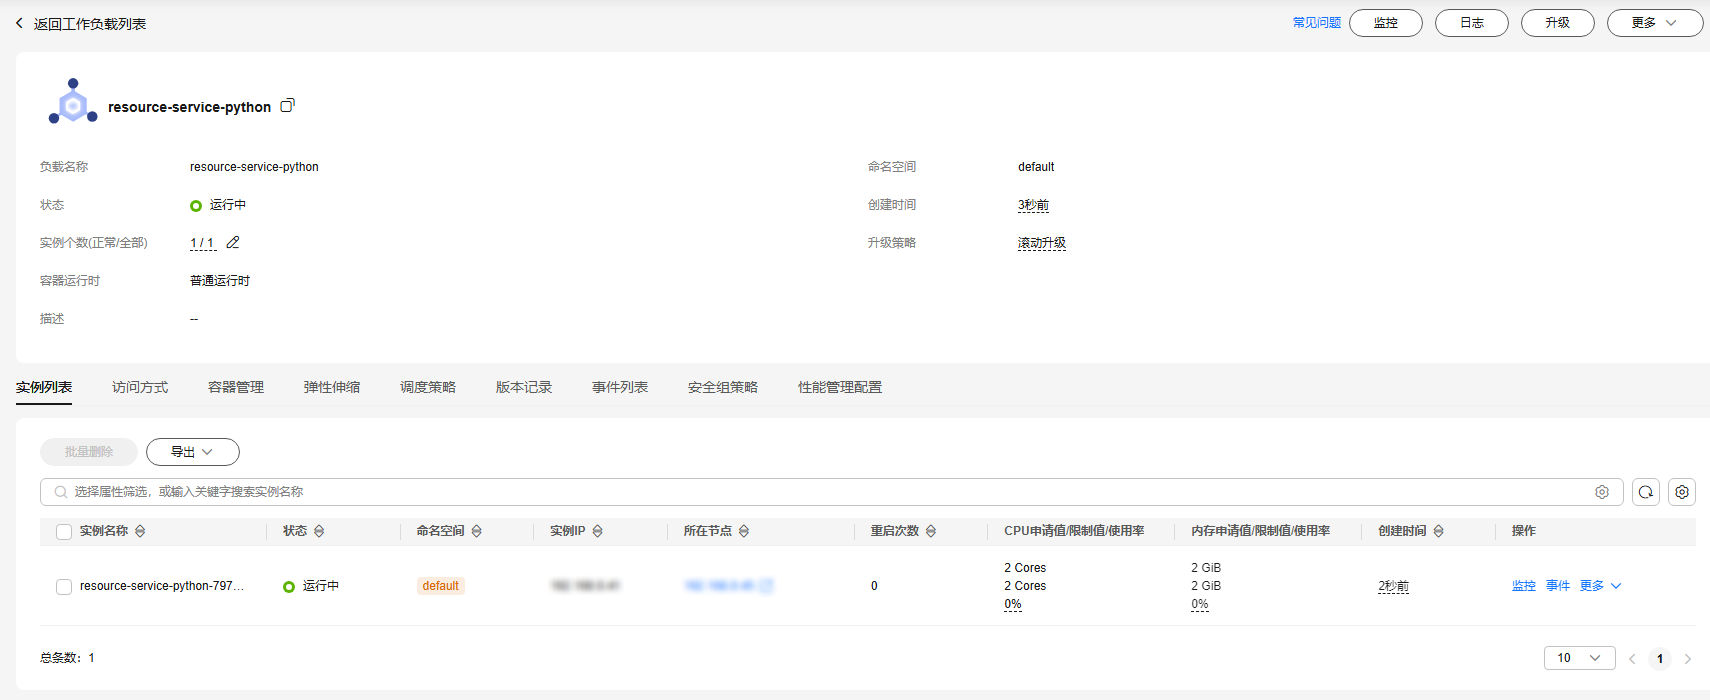Click the 2秒前 time in instance row
The image size is (1710, 700).
1394,587
